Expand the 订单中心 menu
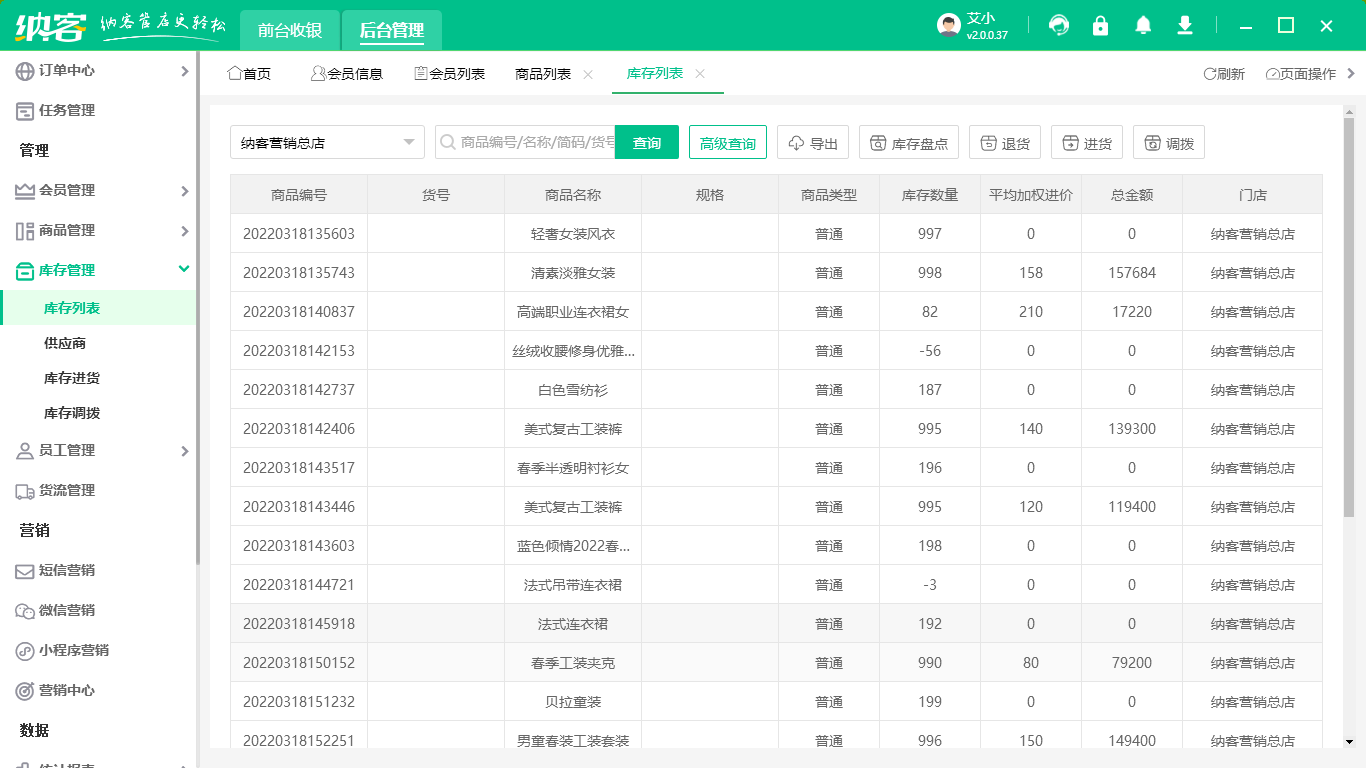The width and height of the screenshot is (1366, 768). click(x=100, y=71)
